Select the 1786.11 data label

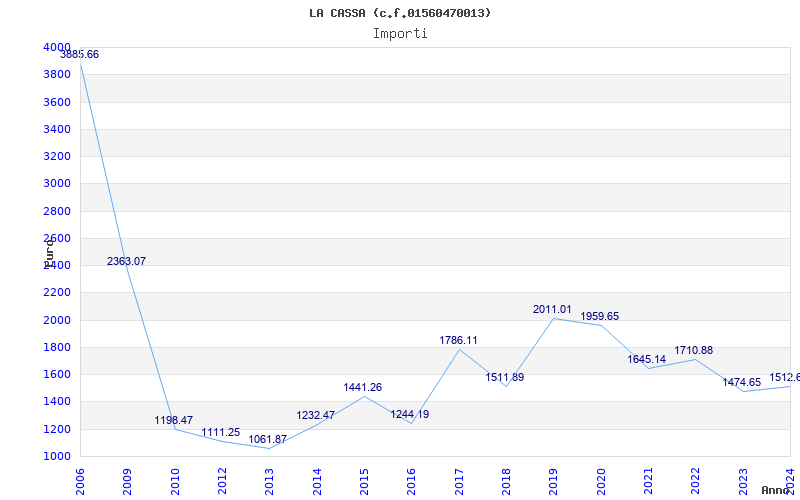(x=459, y=340)
